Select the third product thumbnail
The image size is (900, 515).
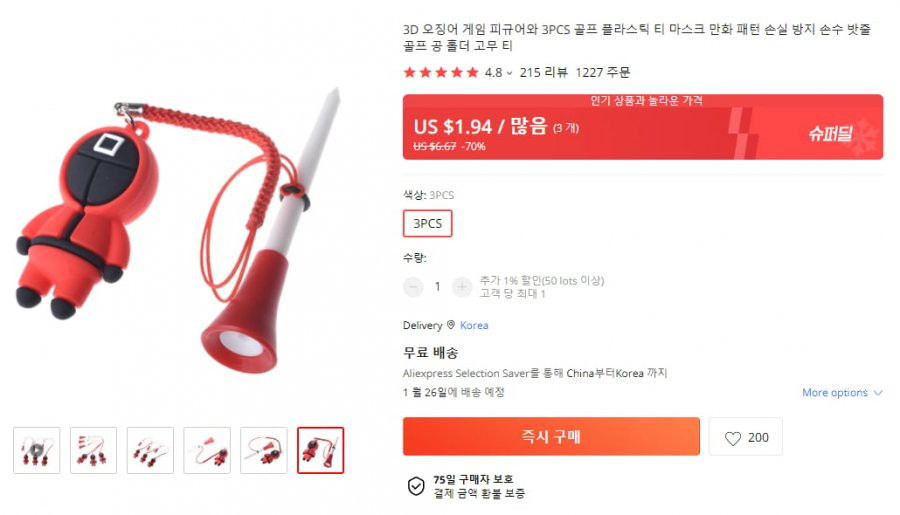click(x=150, y=450)
